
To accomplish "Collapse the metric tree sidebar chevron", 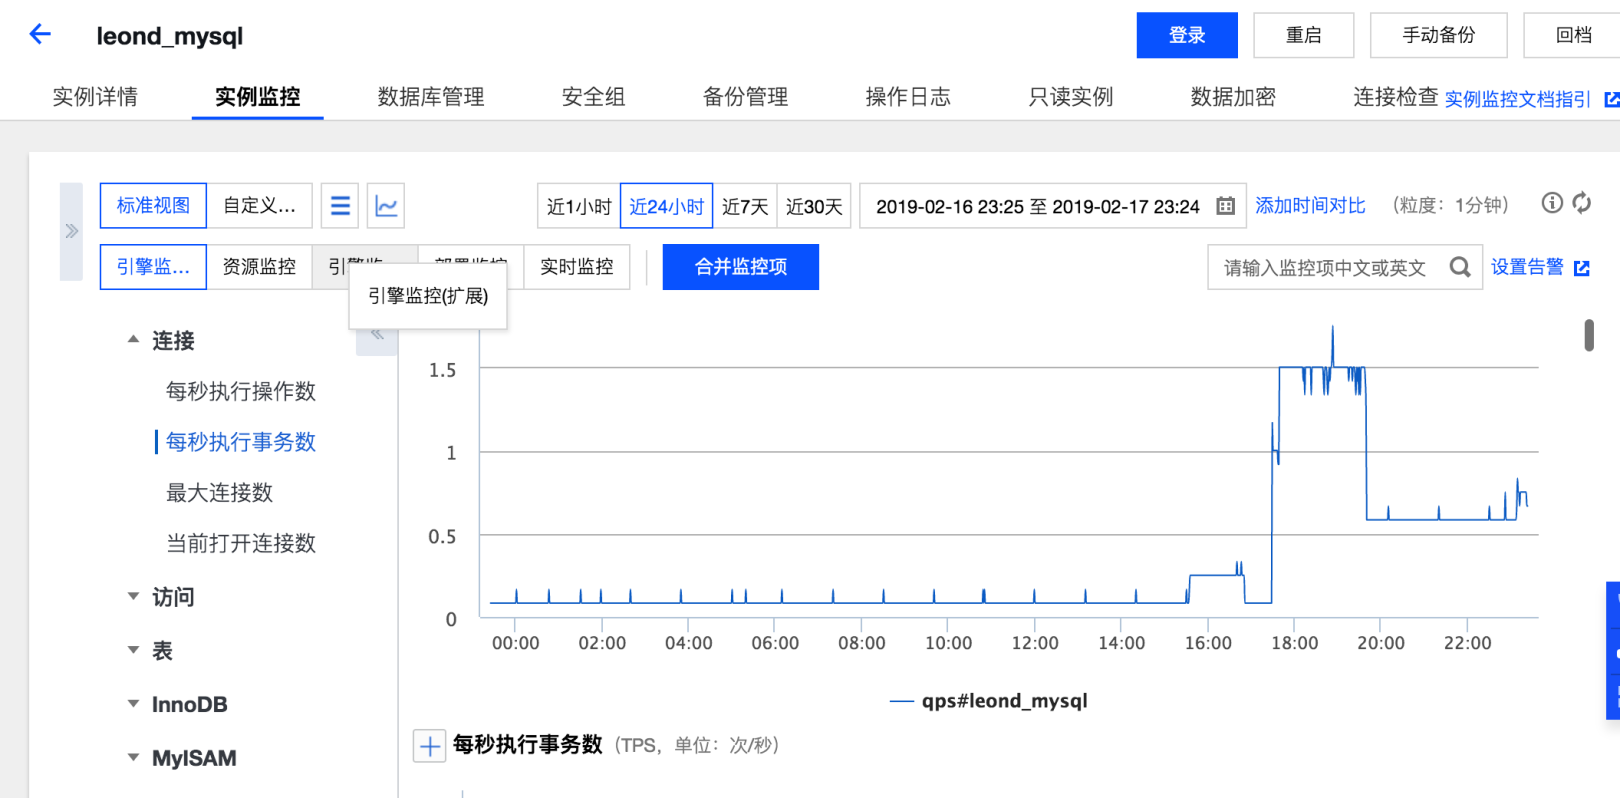I will [377, 335].
